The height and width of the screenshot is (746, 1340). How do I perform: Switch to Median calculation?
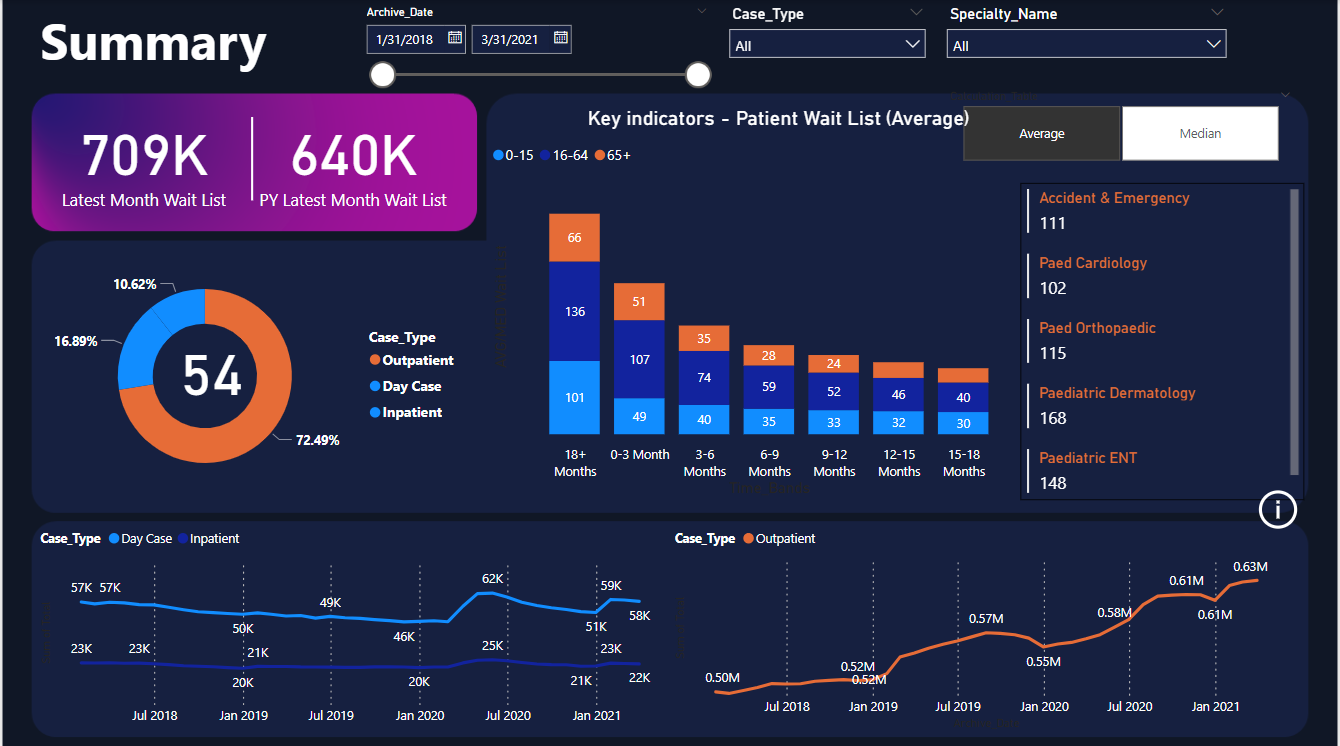click(x=1199, y=132)
